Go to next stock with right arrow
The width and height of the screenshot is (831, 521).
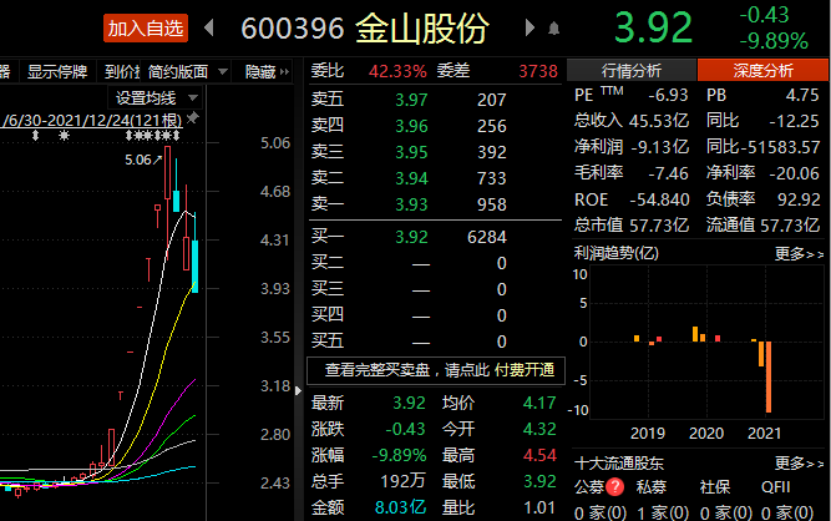[x=529, y=28]
